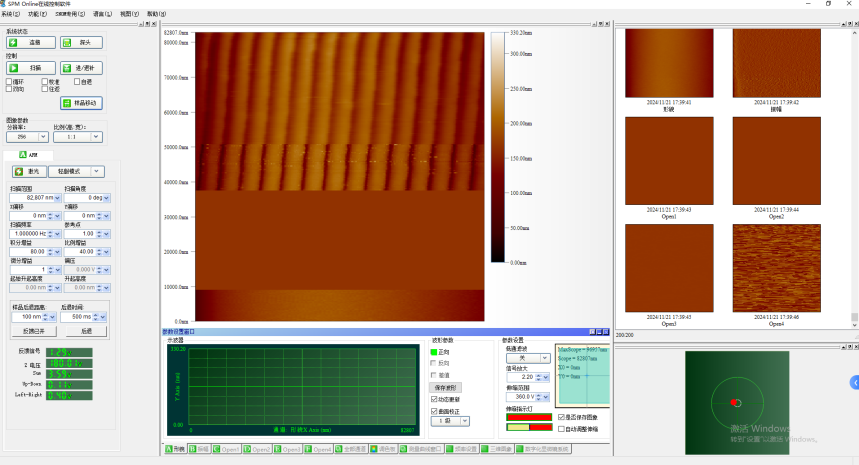Click the save waveform button
859x465 pixels.
[446, 387]
